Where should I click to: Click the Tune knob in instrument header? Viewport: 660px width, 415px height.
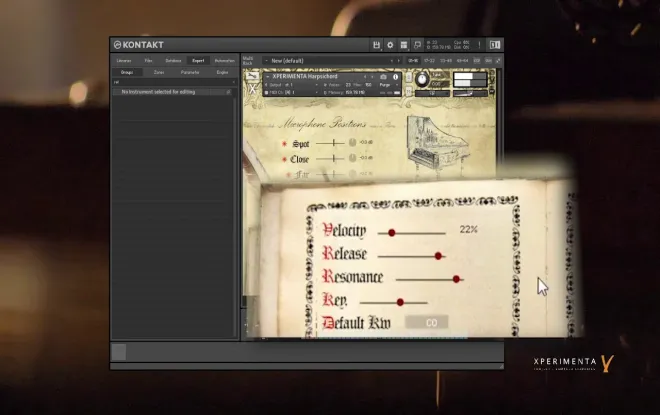point(421,79)
